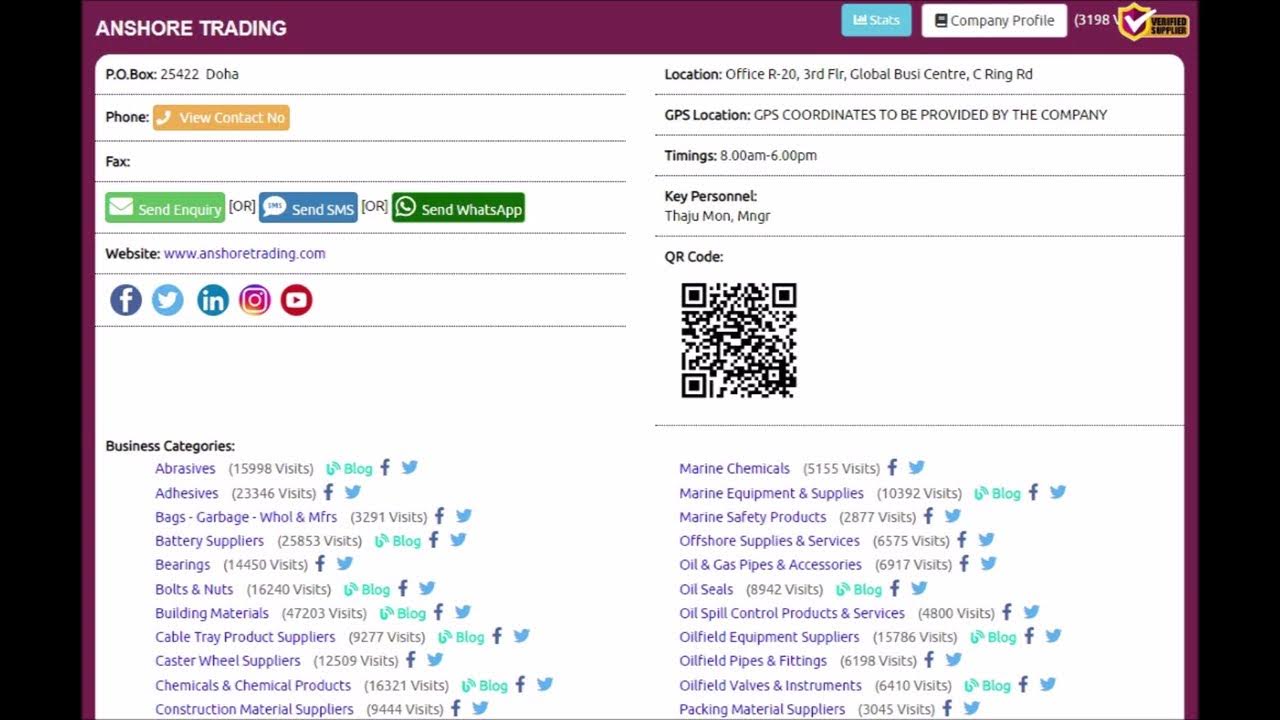Click the Send Enquiry button

[165, 208]
